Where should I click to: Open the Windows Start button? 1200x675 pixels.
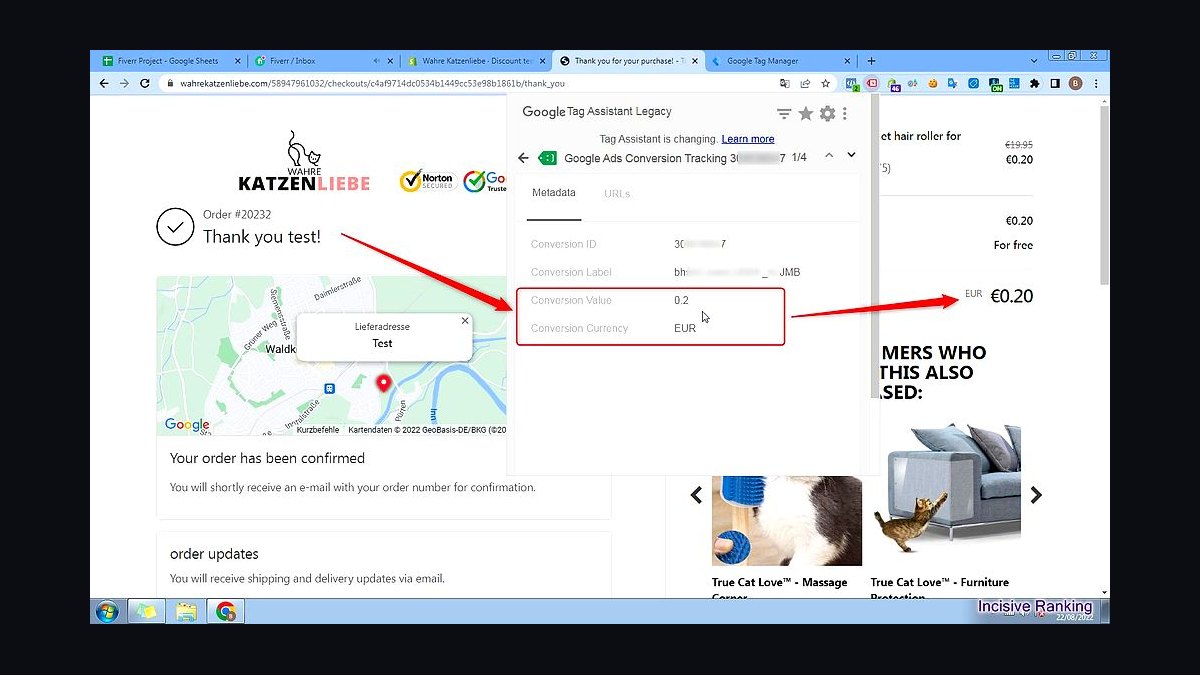pos(106,611)
